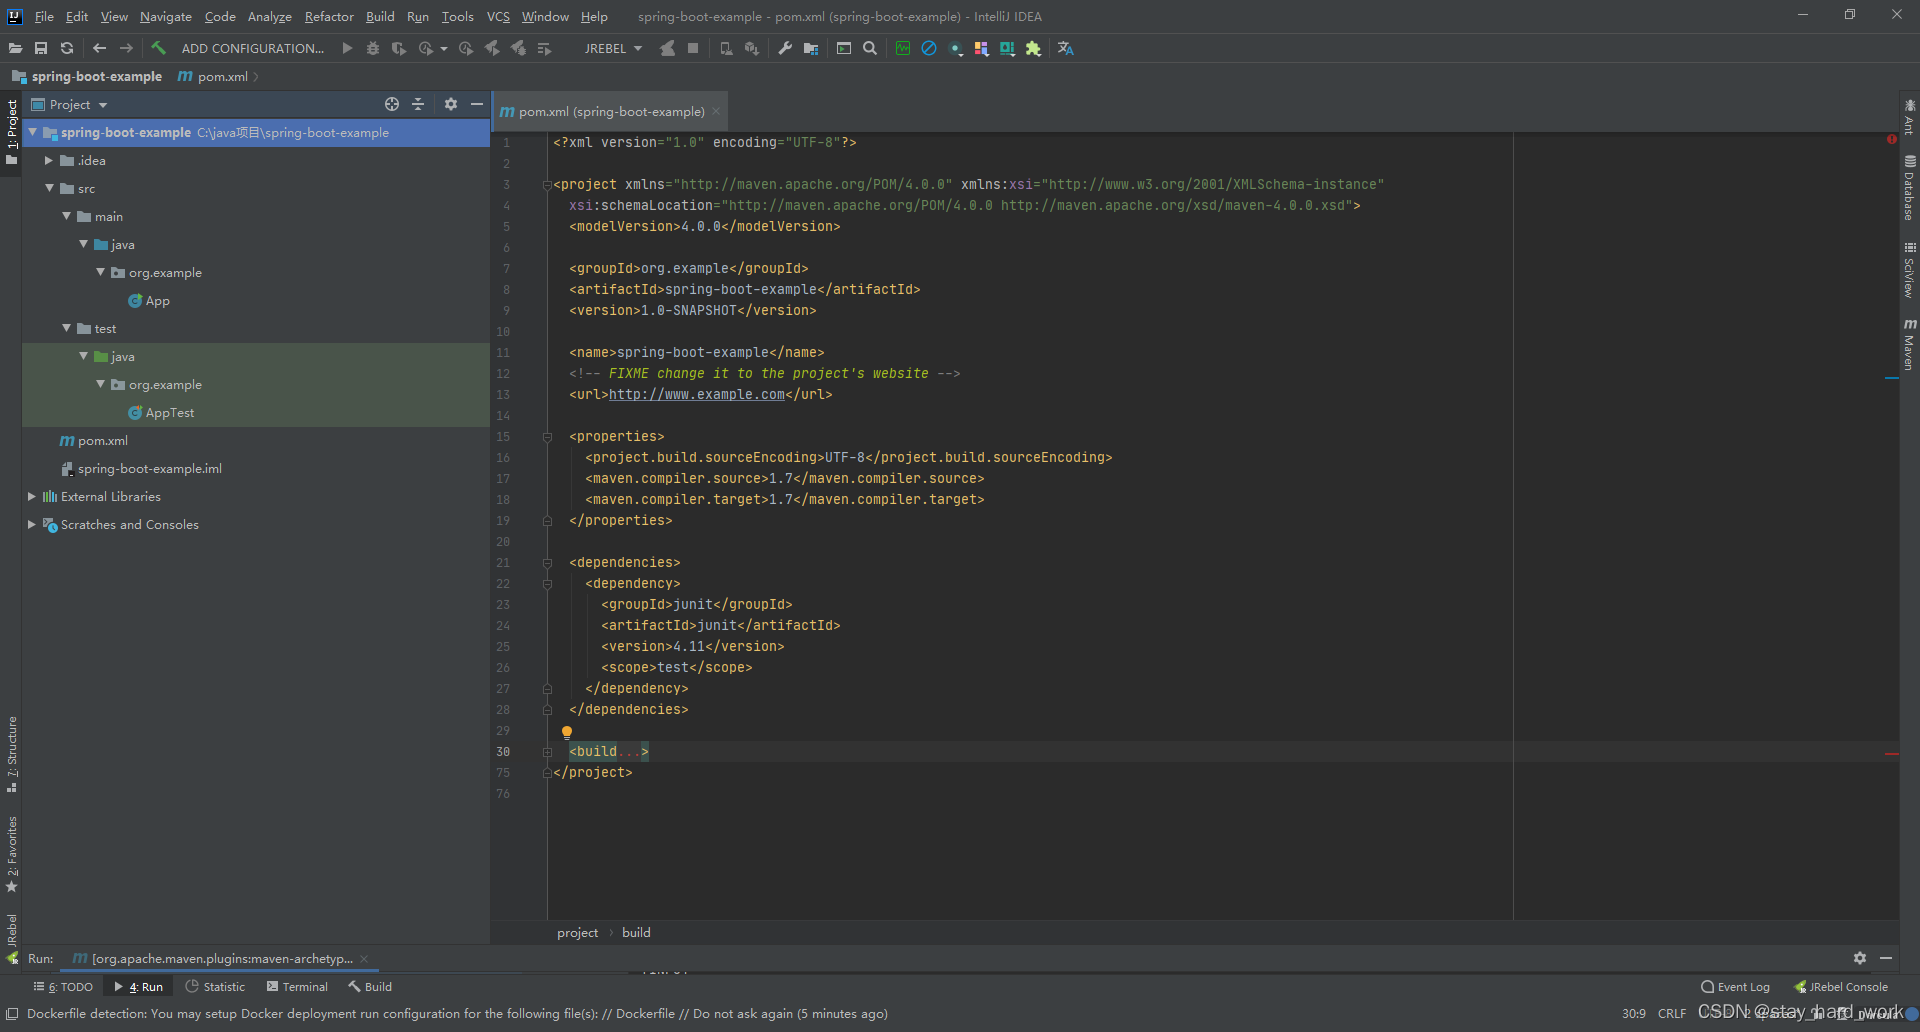The width and height of the screenshot is (1920, 1032).
Task: Navigate back with the left arrow icon
Action: coord(99,48)
